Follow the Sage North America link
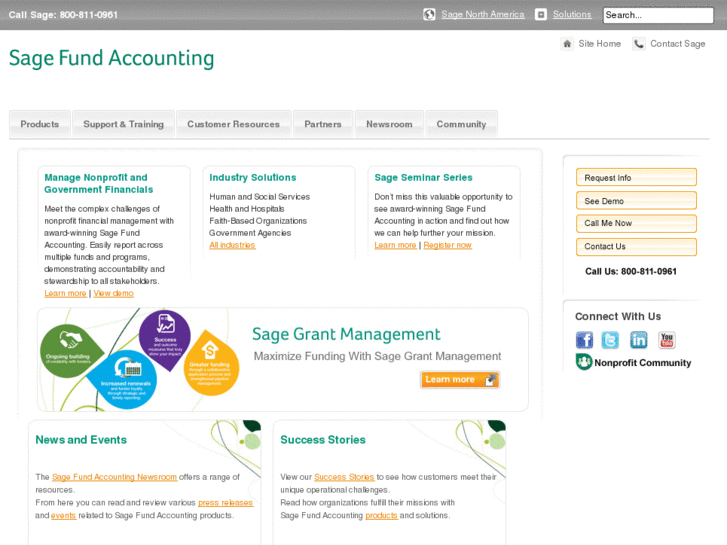Image resolution: width=727 pixels, height=545 pixels. [x=483, y=14]
